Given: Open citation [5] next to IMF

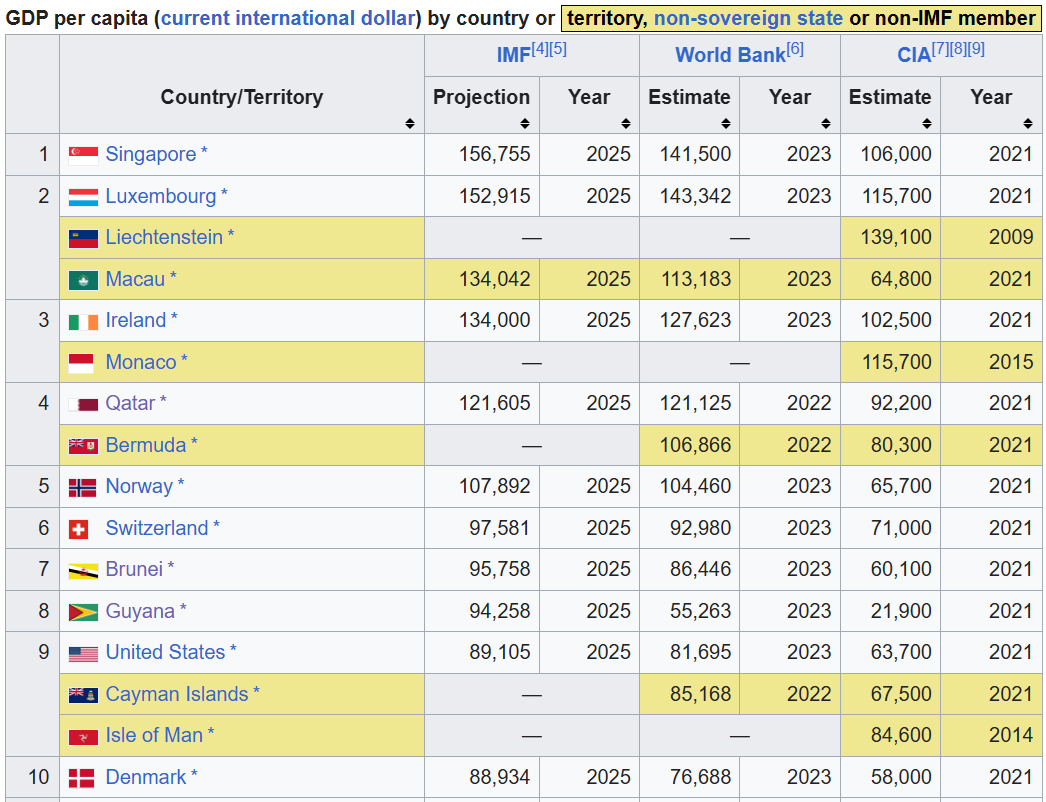Looking at the screenshot, I should click(x=558, y=49).
